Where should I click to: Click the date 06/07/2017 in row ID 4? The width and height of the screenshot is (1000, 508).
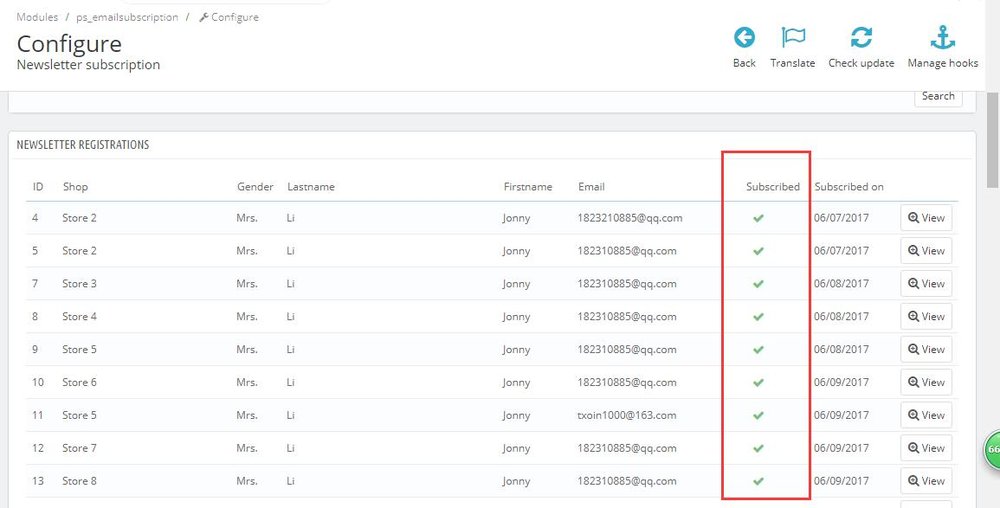841,218
